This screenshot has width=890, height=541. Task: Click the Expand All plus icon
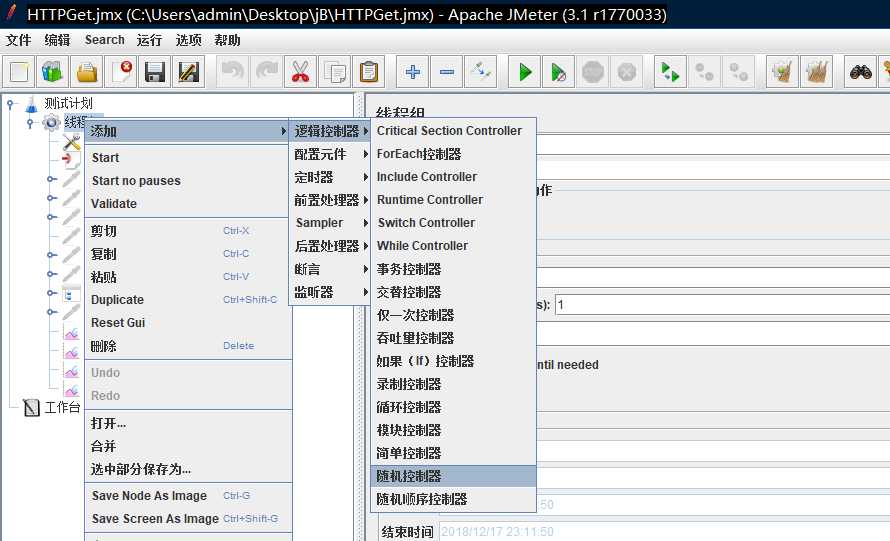(x=413, y=72)
